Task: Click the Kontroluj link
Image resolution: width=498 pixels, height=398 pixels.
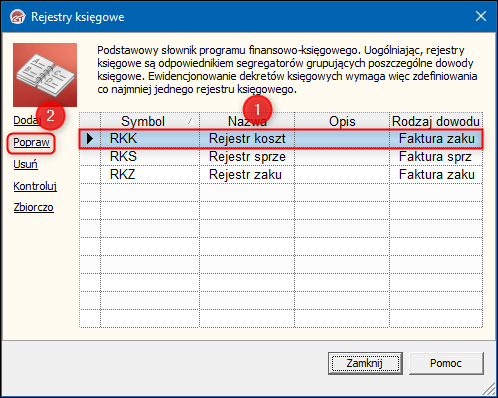Action: [x=35, y=186]
